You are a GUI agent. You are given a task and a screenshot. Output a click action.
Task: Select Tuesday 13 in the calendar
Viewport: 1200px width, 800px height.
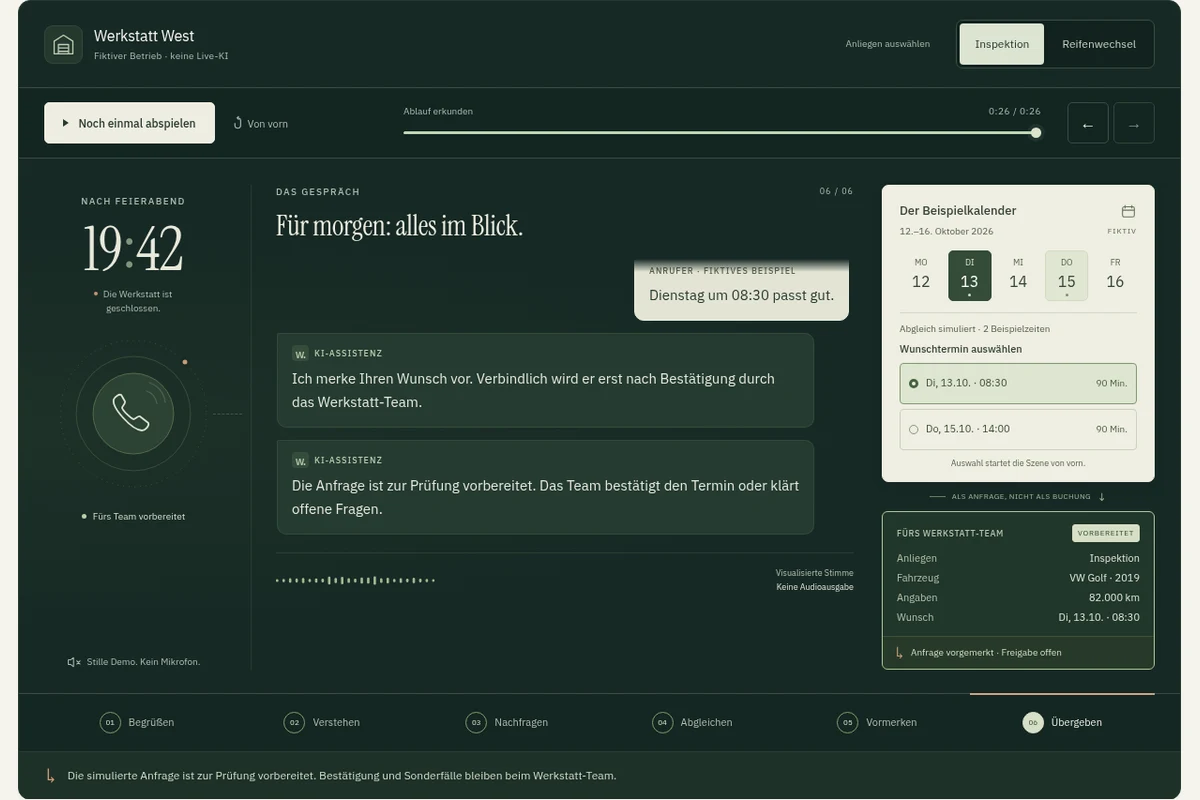pos(970,275)
